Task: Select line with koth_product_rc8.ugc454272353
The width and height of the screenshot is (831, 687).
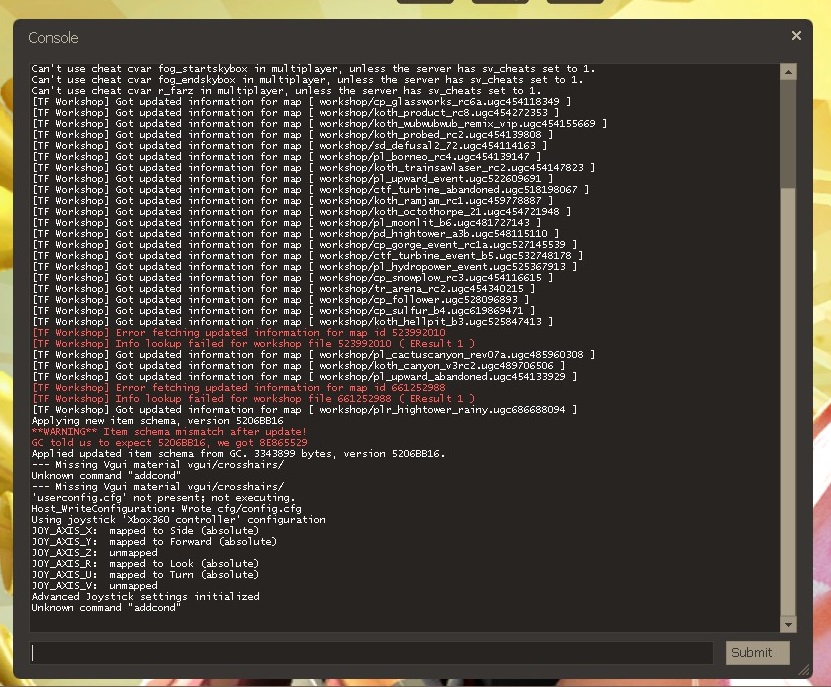Action: (296, 113)
